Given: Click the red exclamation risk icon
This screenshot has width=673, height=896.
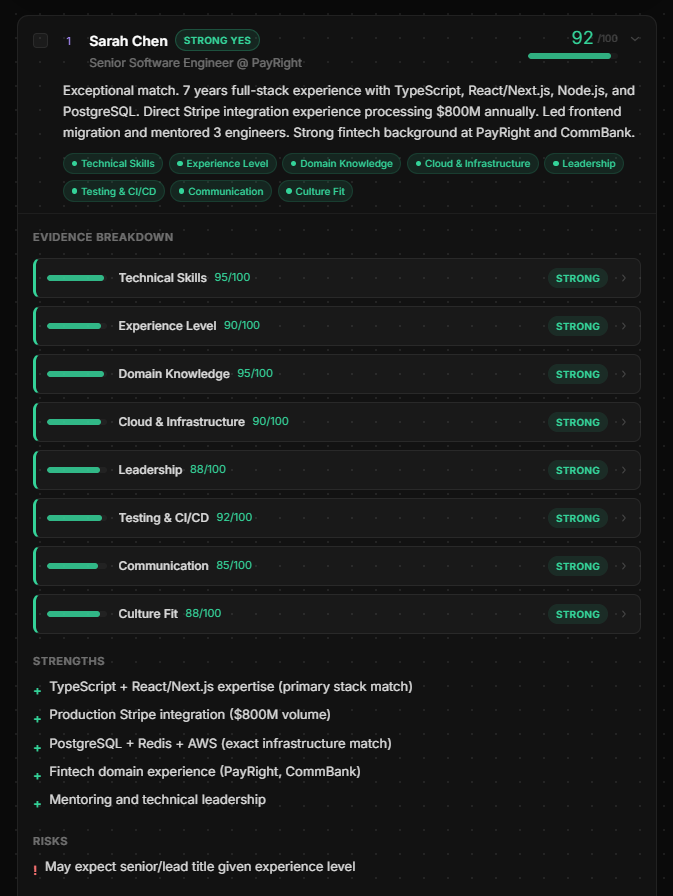Looking at the screenshot, I should (x=35, y=871).
